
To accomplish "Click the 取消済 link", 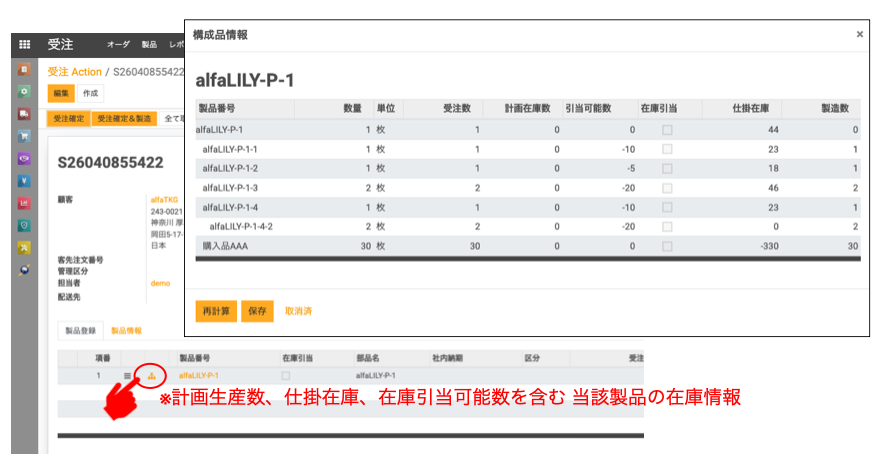I will pos(298,311).
